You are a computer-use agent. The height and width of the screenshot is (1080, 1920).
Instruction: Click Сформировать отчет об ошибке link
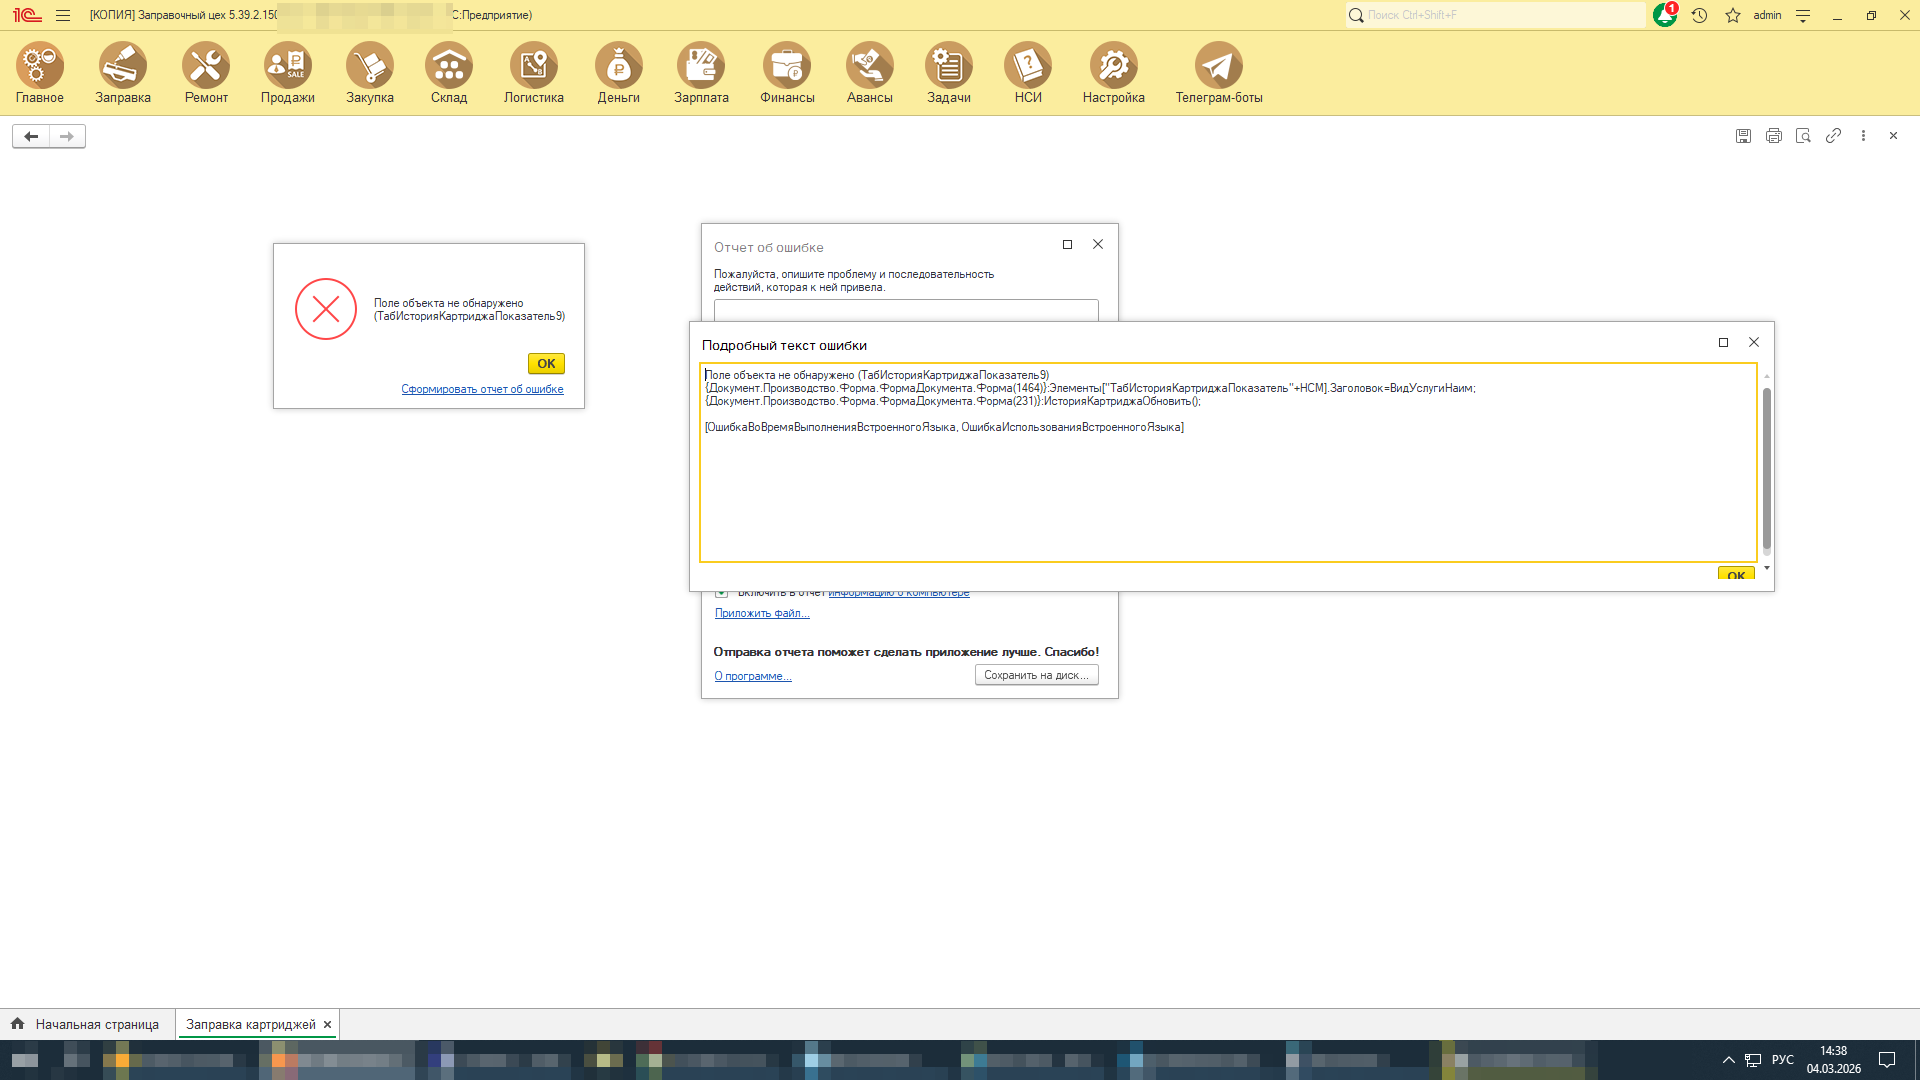482,389
